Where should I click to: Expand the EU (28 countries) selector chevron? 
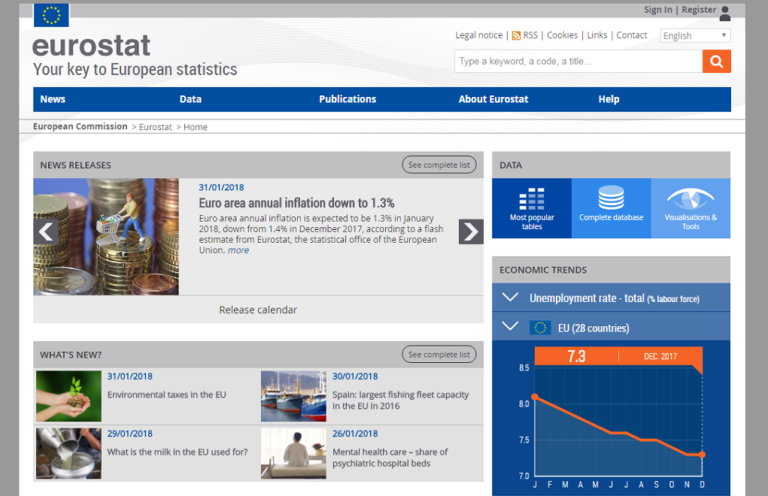click(x=510, y=326)
